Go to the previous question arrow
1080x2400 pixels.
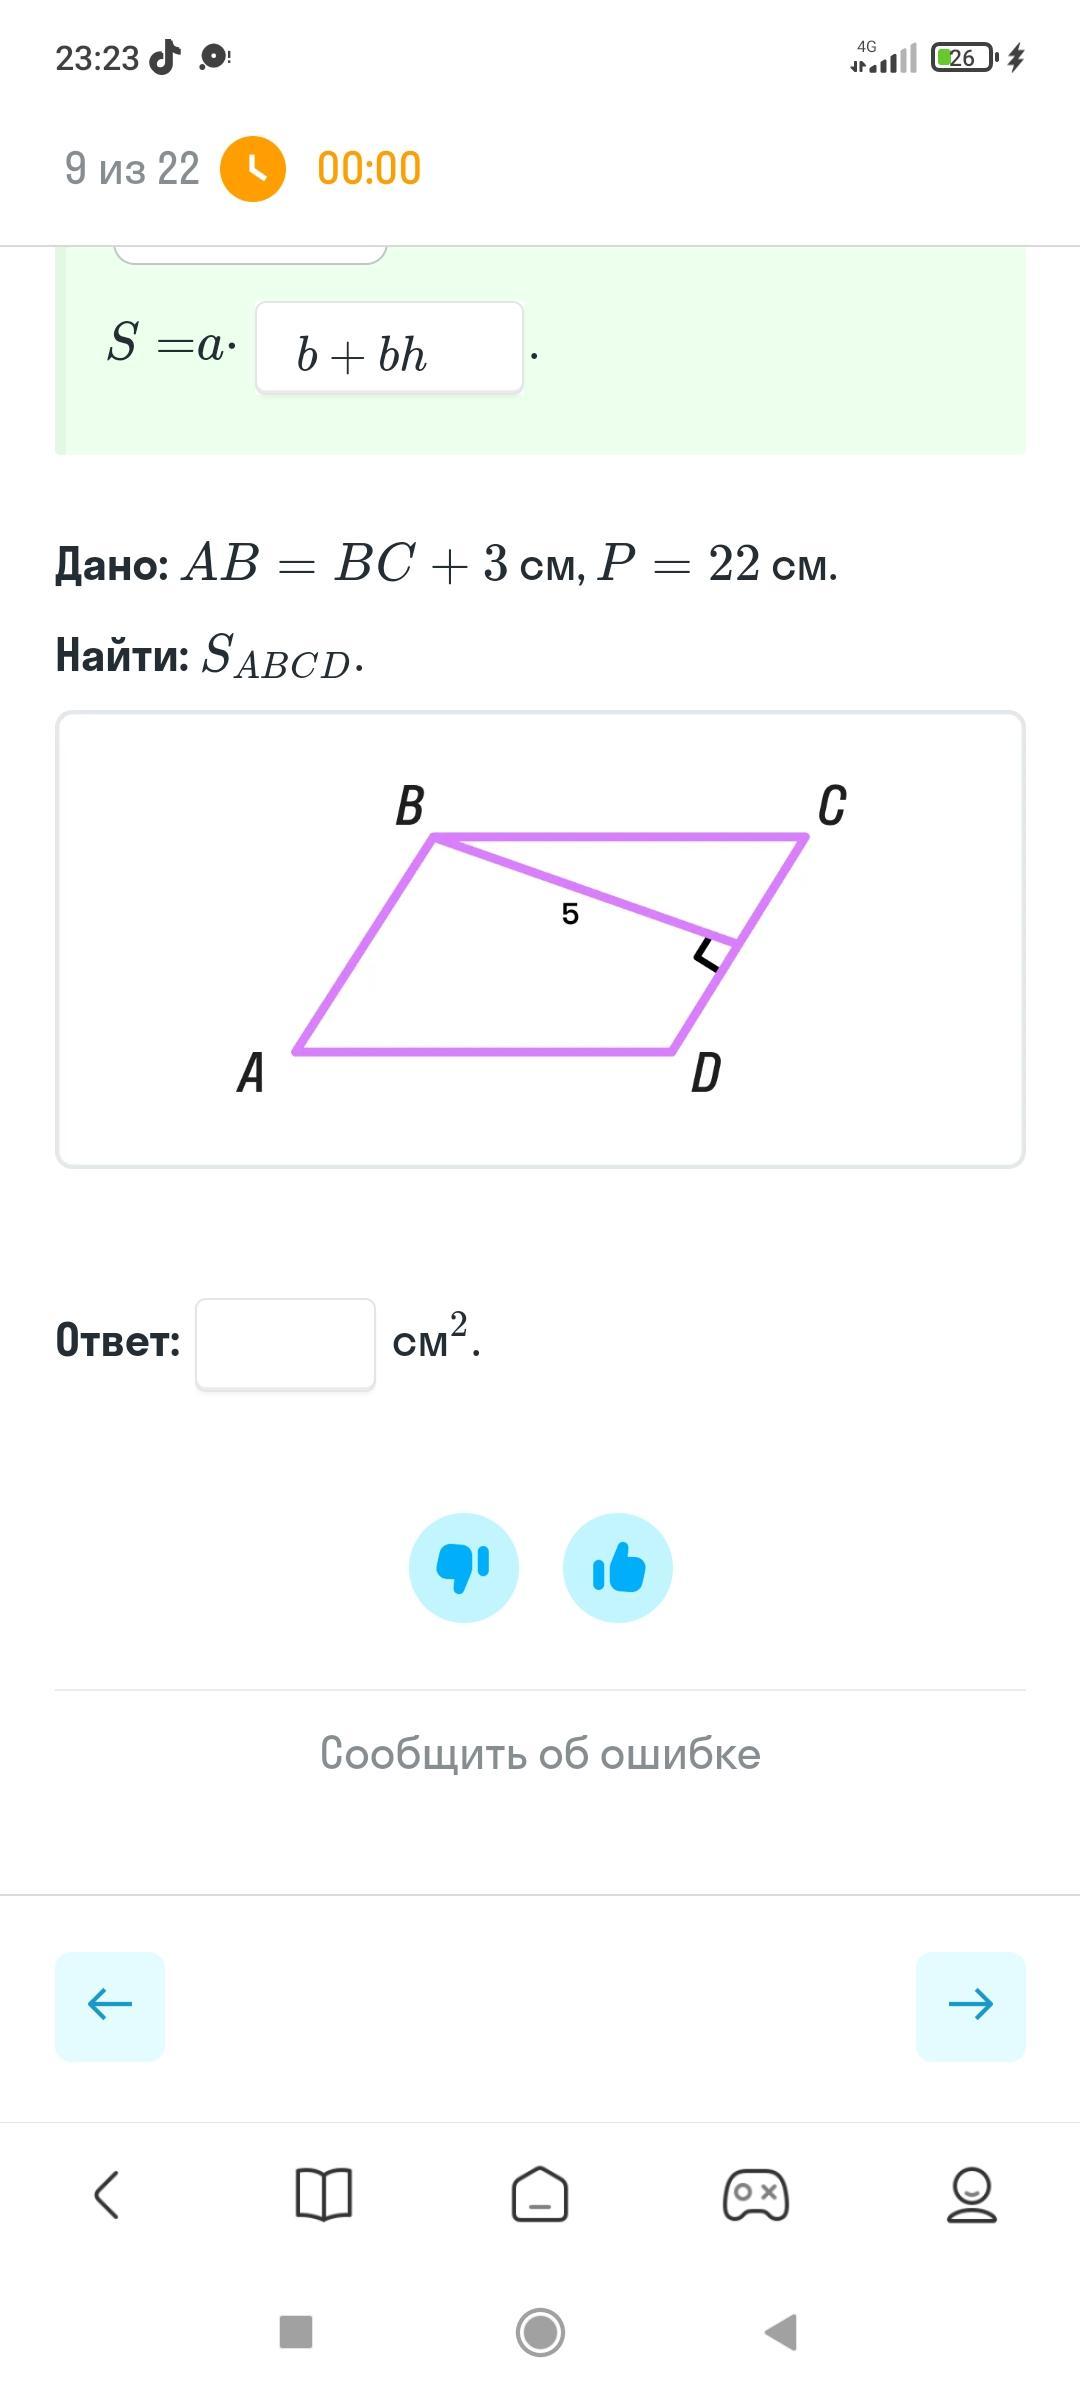click(x=110, y=2005)
